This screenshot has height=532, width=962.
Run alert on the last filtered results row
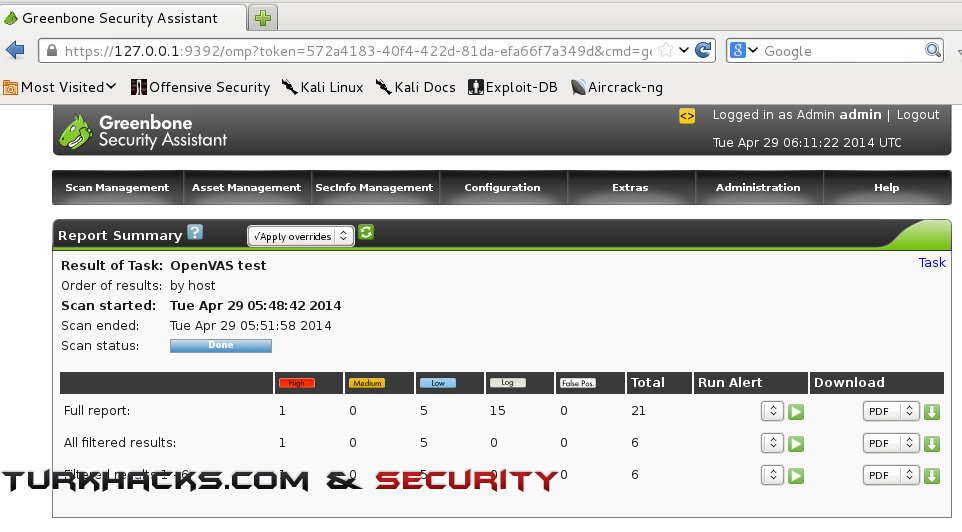pyautogui.click(x=796, y=476)
